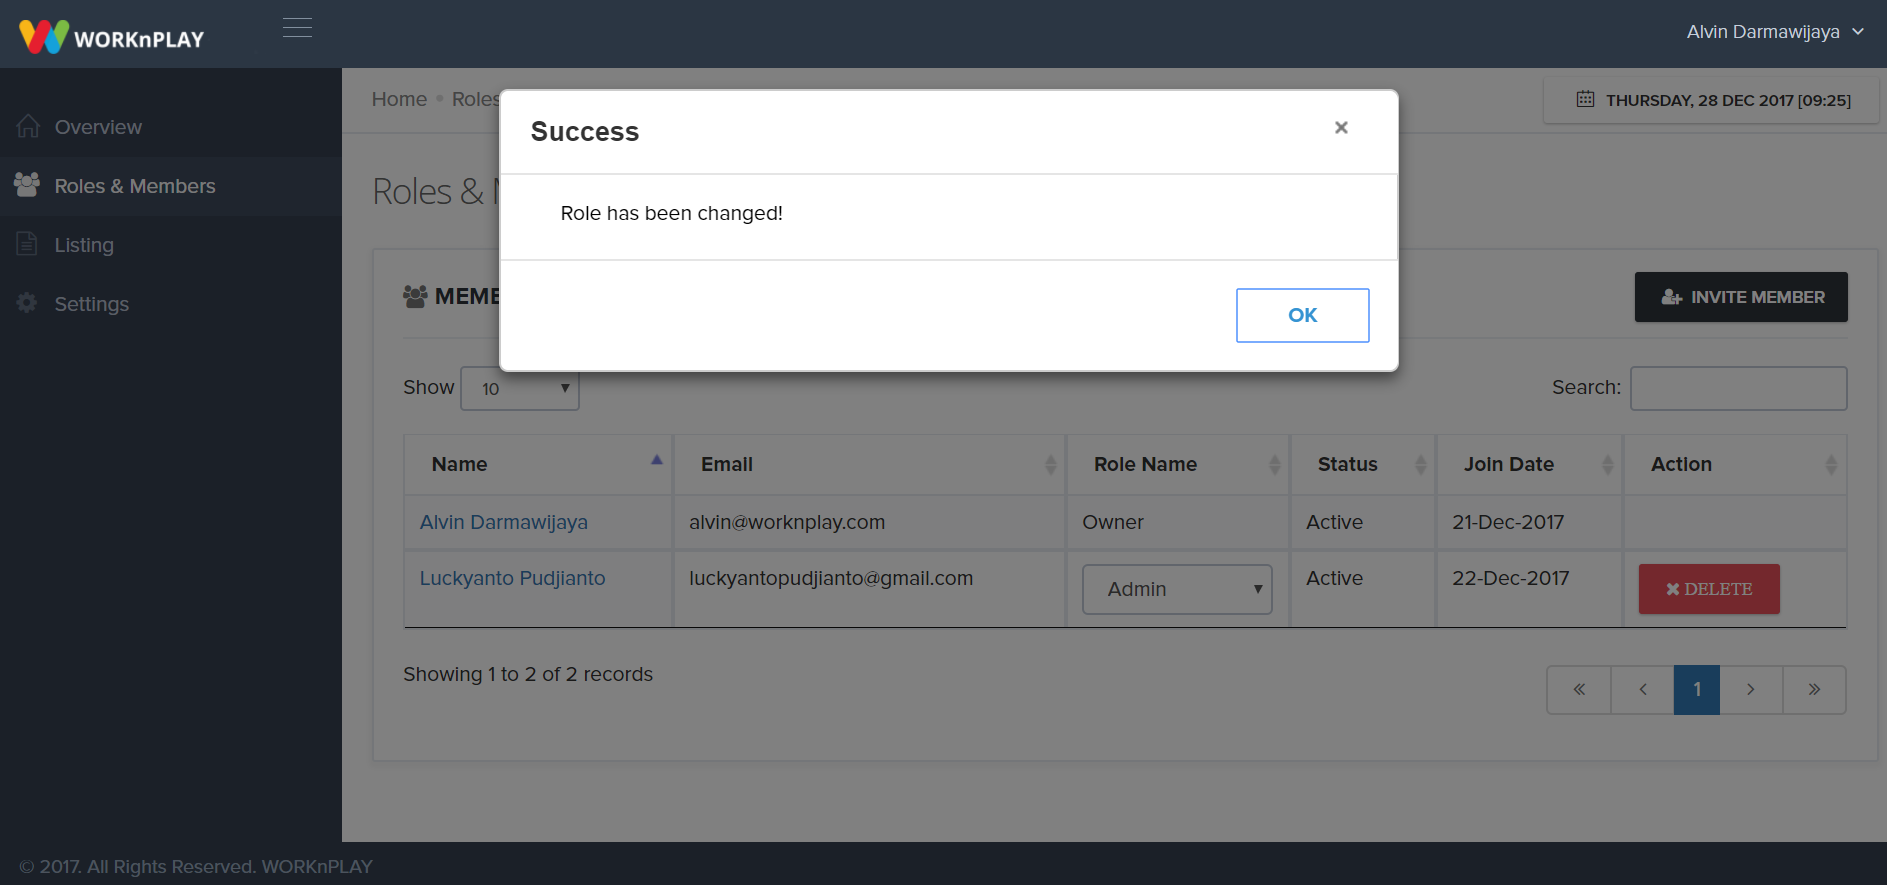Delete the Luckyanto Pudjianto member

pyautogui.click(x=1708, y=589)
